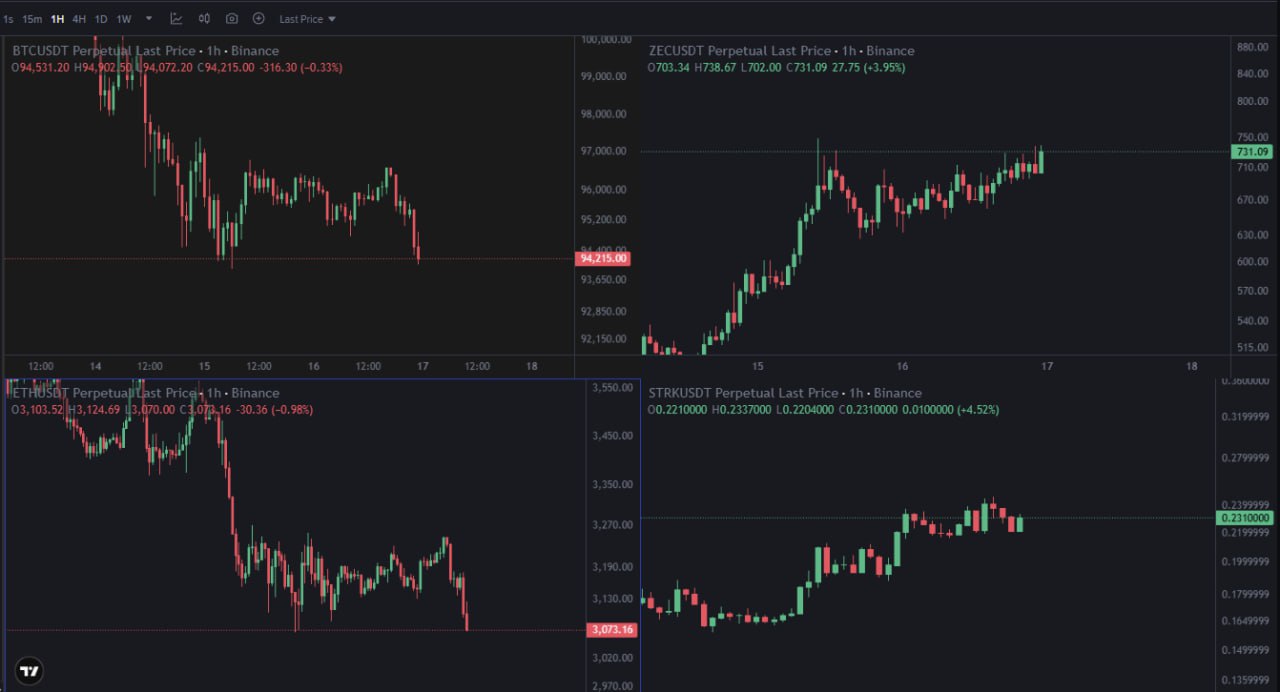1280x692 pixels.
Task: Click the active 1H timeframe
Action: (x=57, y=19)
